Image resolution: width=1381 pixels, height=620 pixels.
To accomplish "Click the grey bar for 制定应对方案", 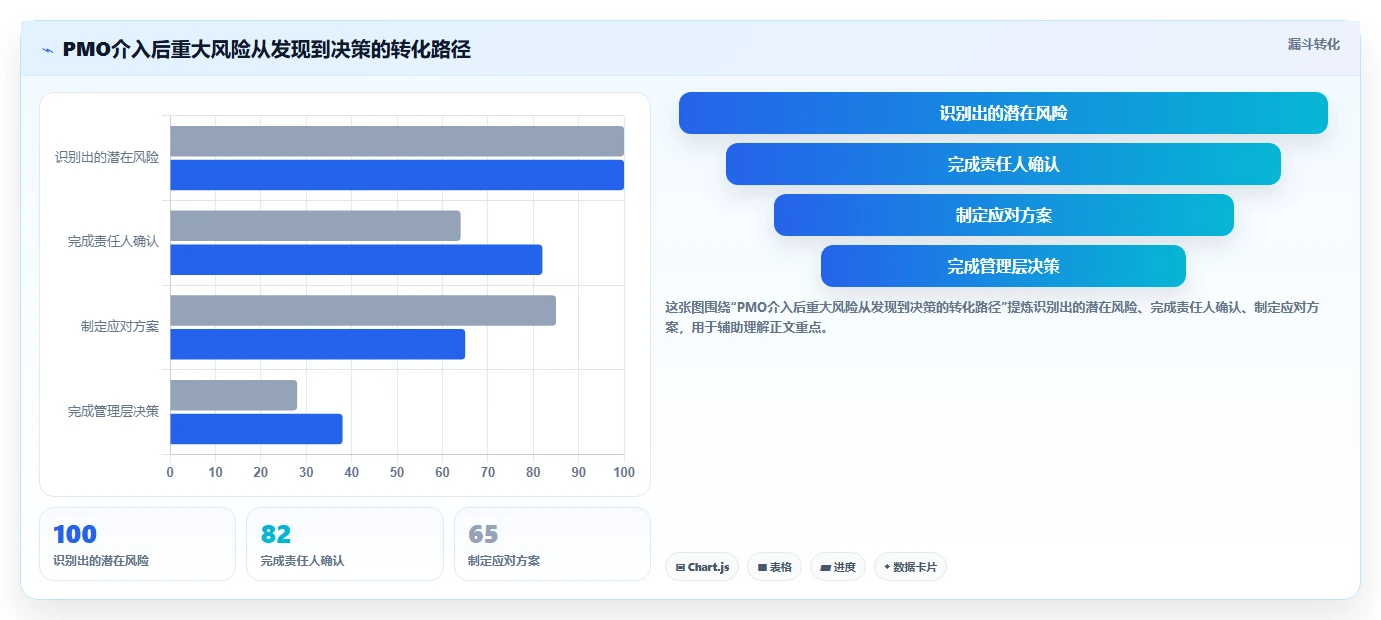I will [x=363, y=310].
